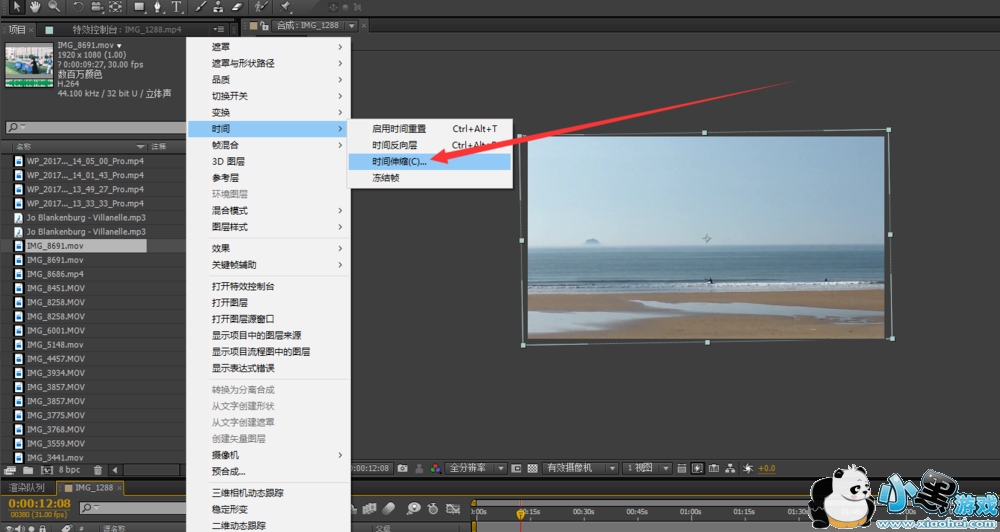The image size is (1000, 532).
Task: Click 冻结帧 in the time submenu
Action: 386,178
